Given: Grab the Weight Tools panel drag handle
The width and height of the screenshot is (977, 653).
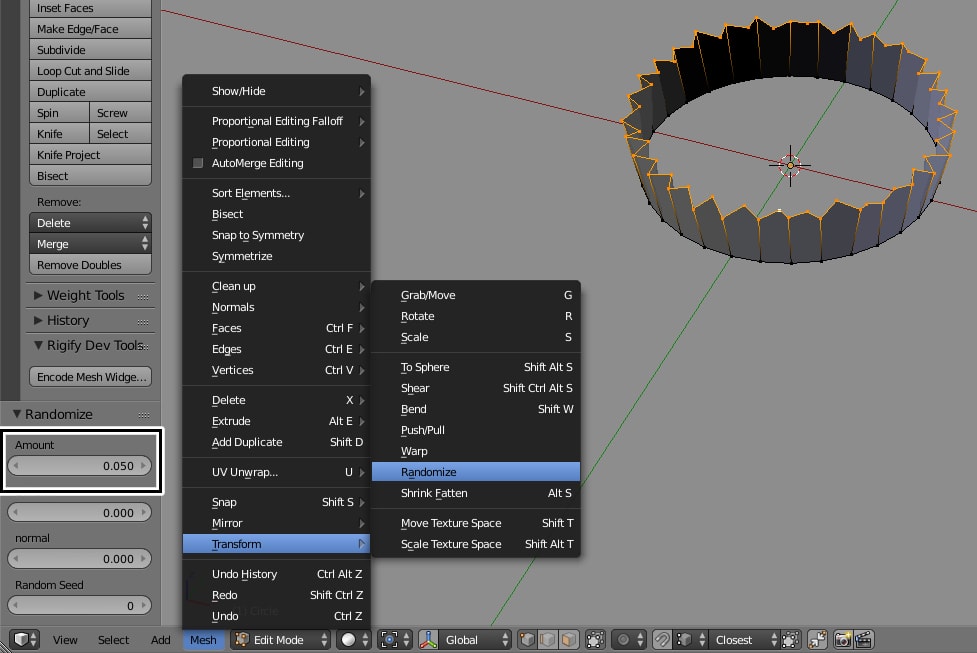Looking at the screenshot, I should pyautogui.click(x=143, y=297).
